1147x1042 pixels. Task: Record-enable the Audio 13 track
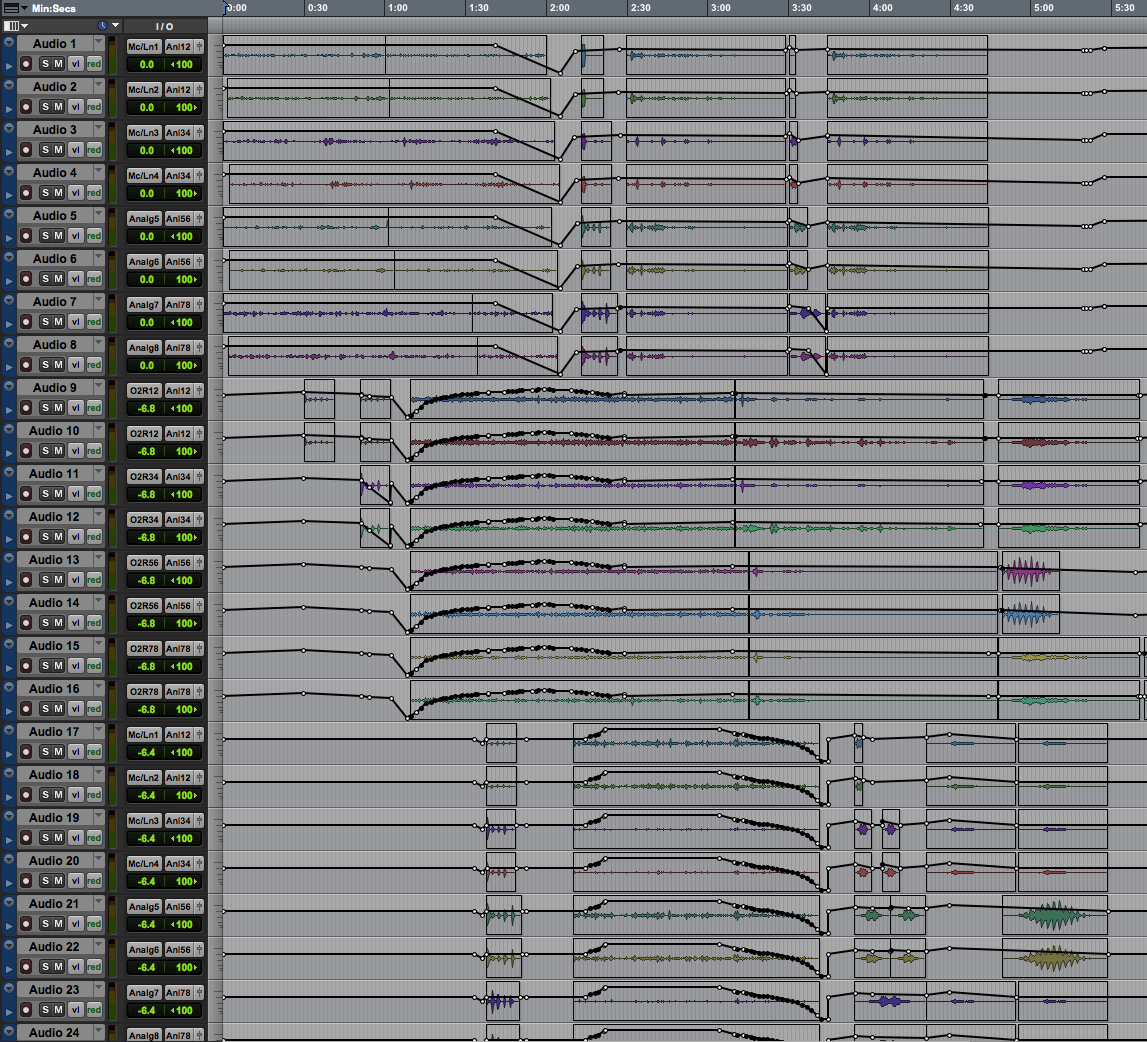click(x=26, y=580)
